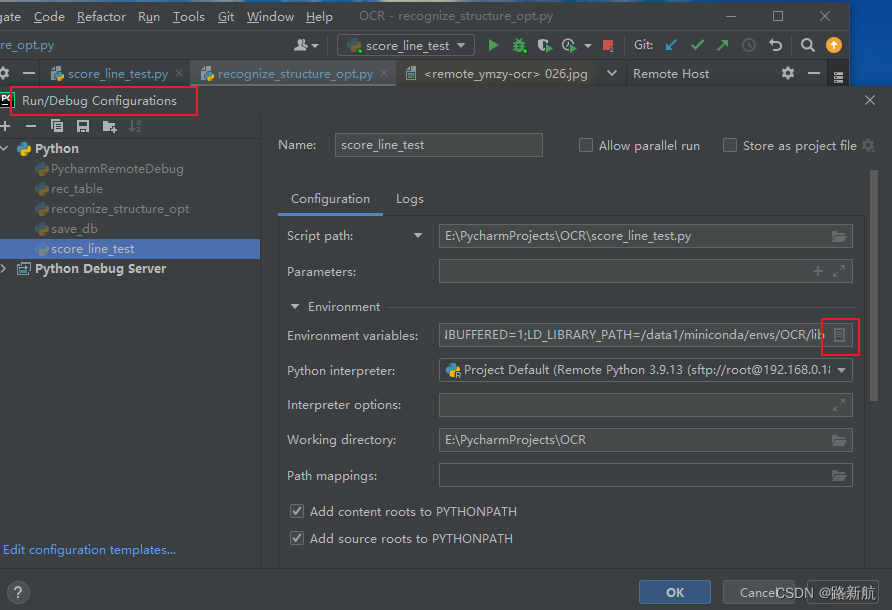This screenshot has width=892, height=610.
Task: Switch to the Logs tab
Action: (x=410, y=199)
